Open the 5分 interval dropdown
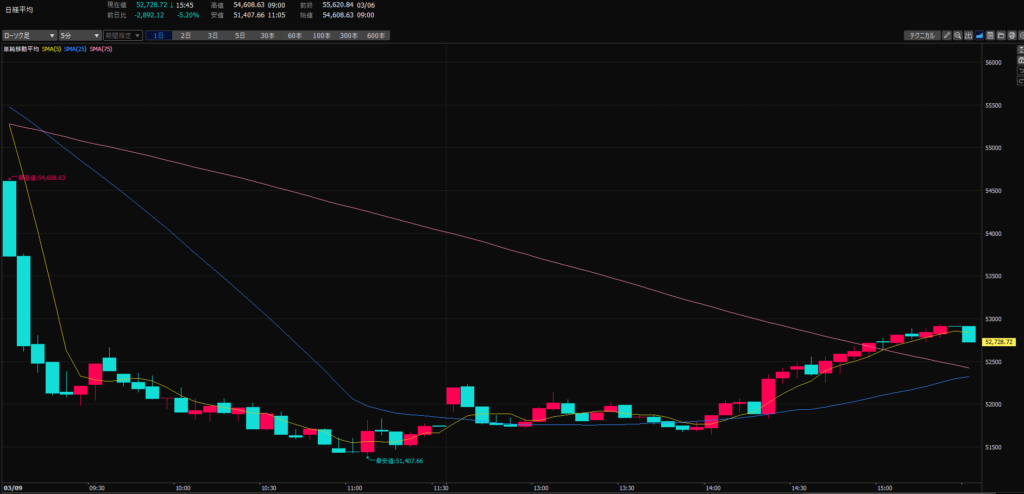 (79, 35)
